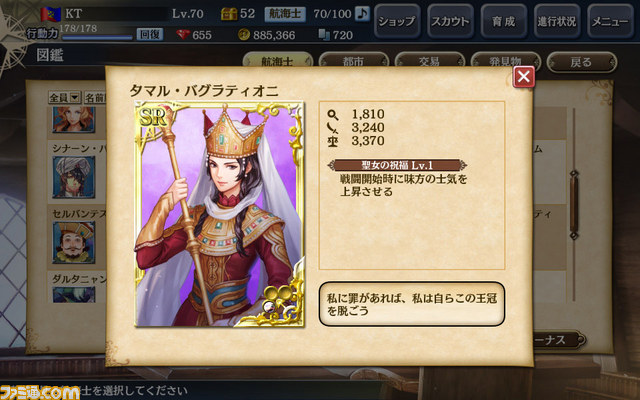This screenshot has height=400, width=640.
Task: Switch to the 交易 tab
Action: tap(429, 61)
